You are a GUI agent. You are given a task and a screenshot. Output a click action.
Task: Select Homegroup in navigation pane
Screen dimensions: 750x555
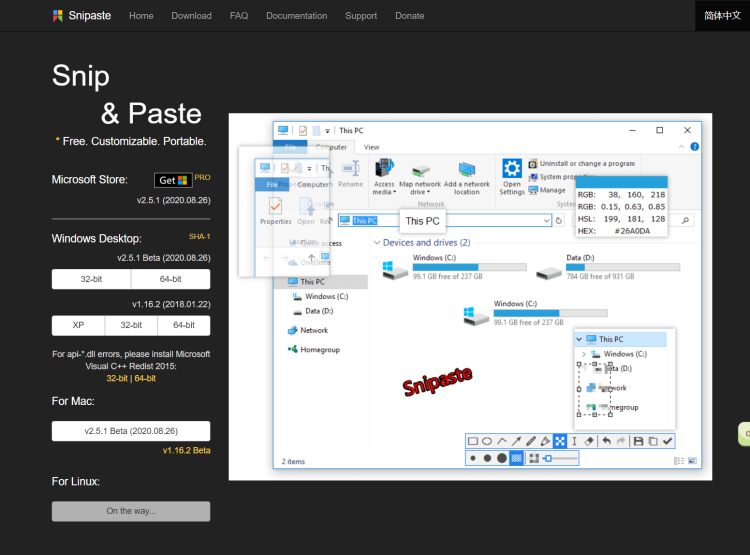(314, 350)
